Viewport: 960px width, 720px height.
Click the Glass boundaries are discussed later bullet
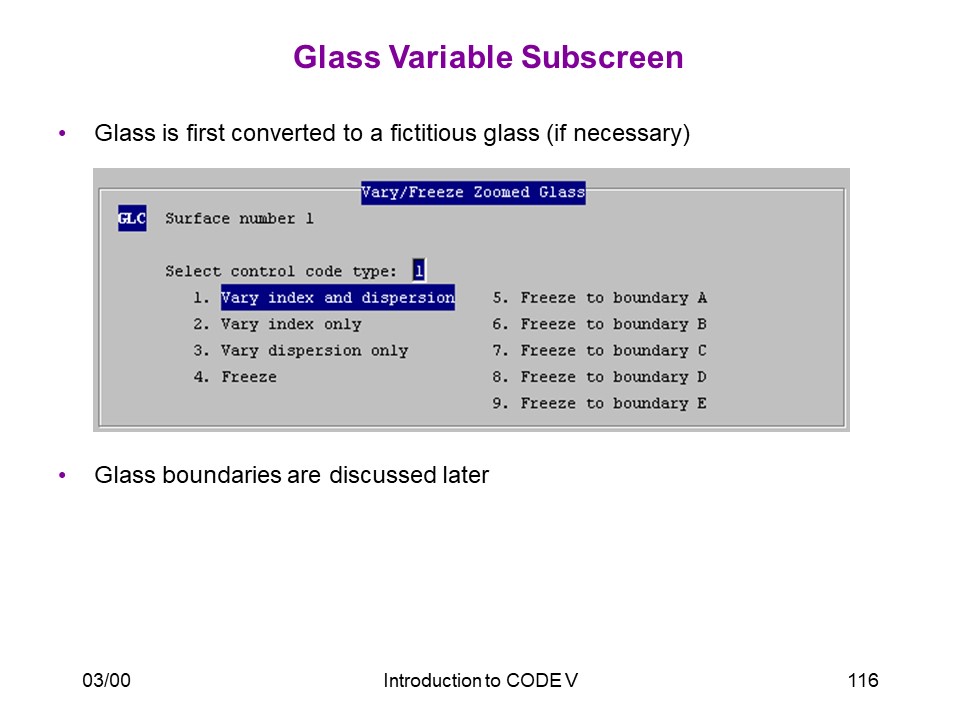(x=291, y=475)
